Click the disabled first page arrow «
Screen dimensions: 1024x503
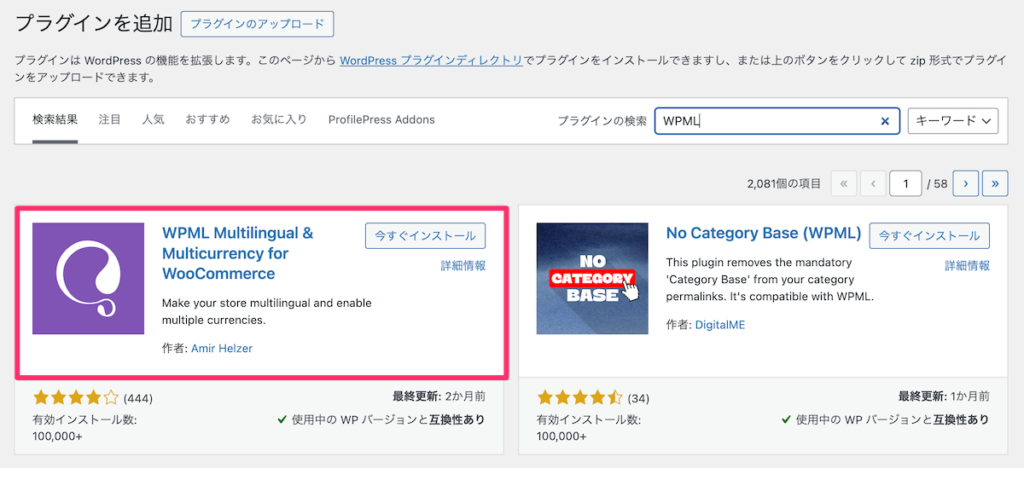click(x=843, y=184)
